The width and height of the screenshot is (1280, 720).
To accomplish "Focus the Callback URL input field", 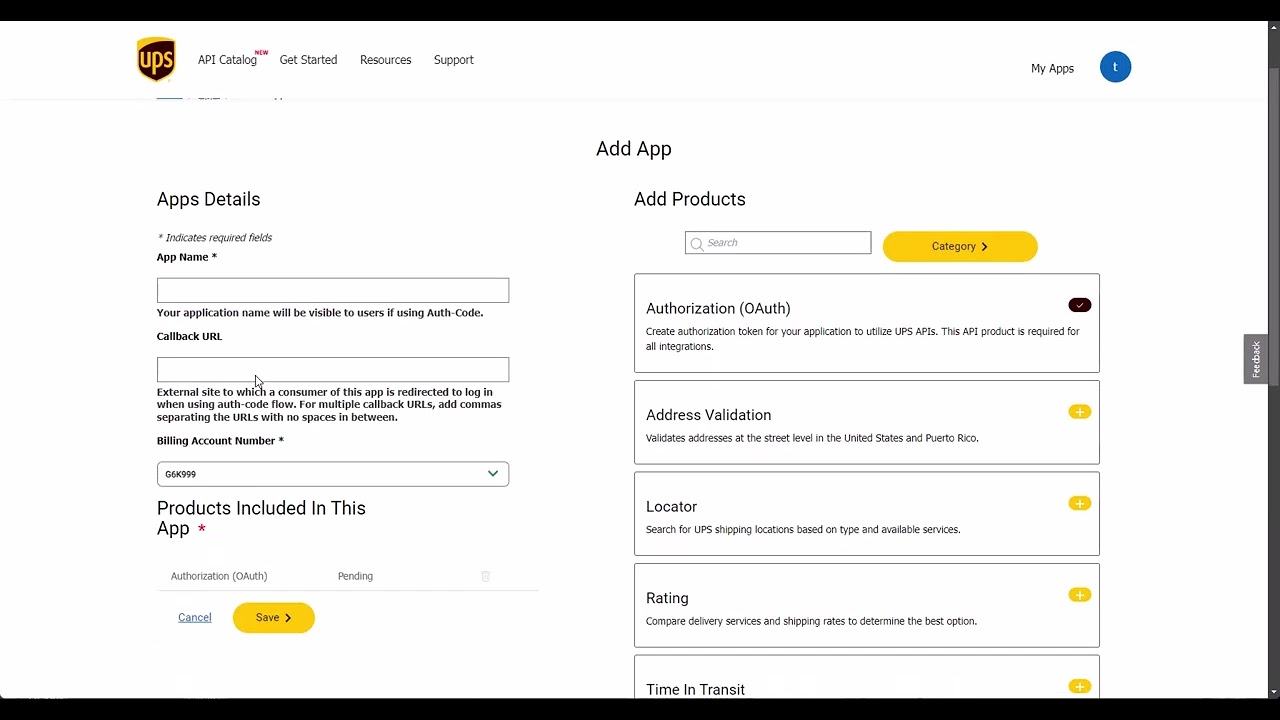I will [333, 370].
